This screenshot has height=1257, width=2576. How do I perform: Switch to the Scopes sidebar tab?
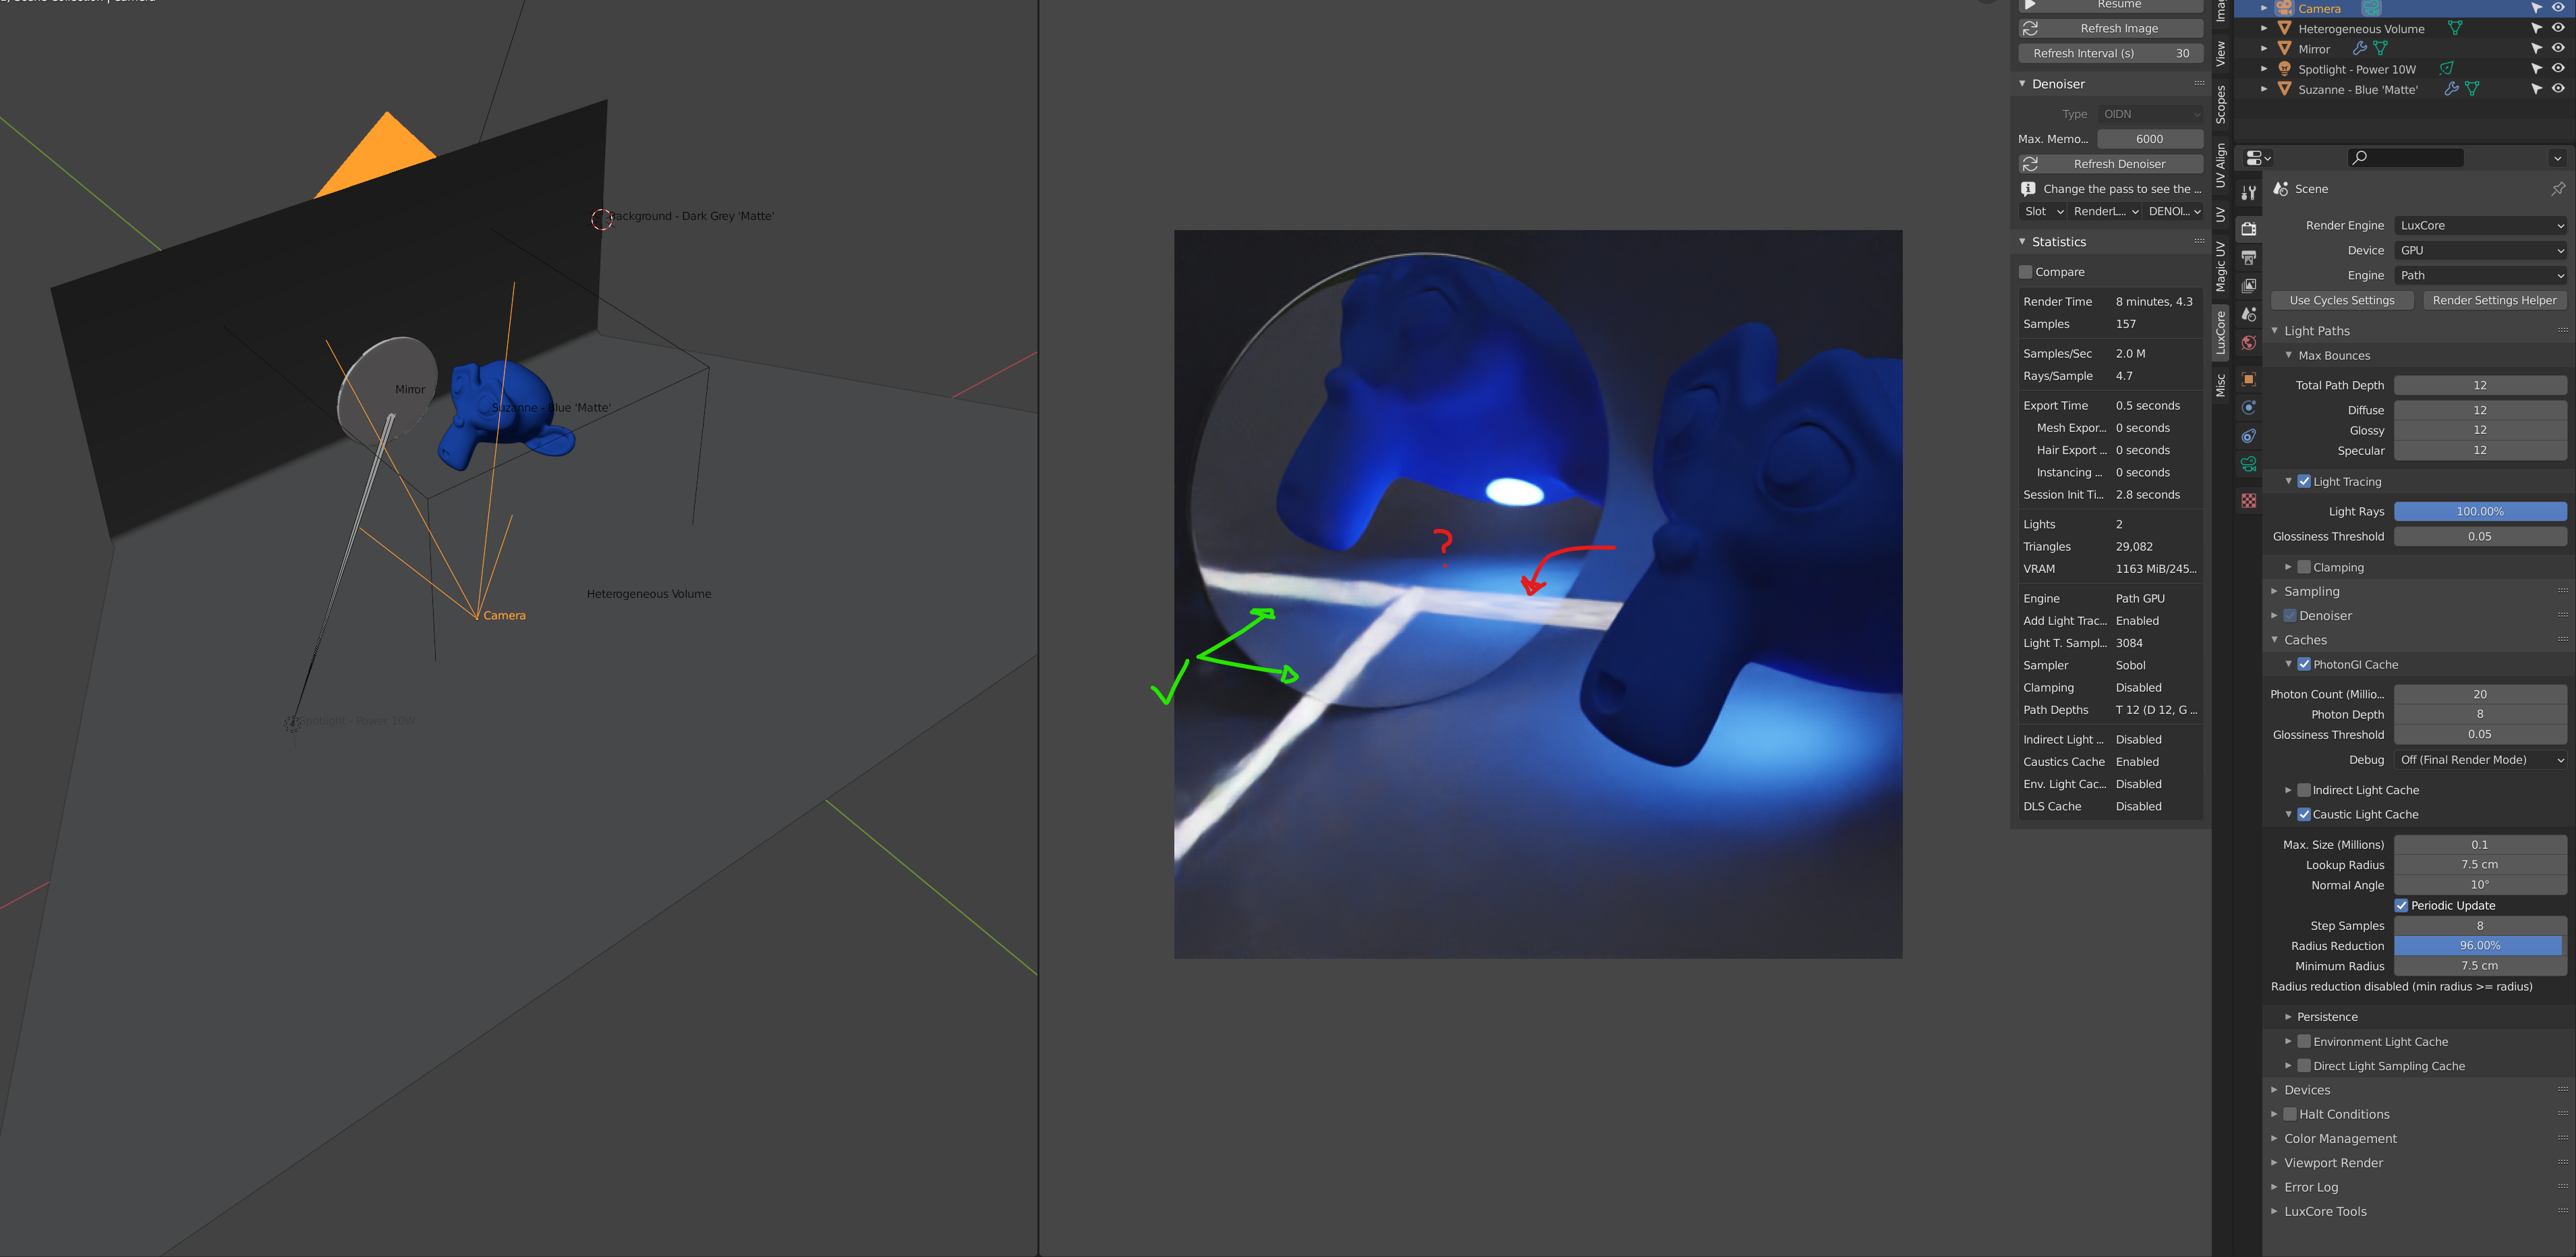pos(2220,104)
